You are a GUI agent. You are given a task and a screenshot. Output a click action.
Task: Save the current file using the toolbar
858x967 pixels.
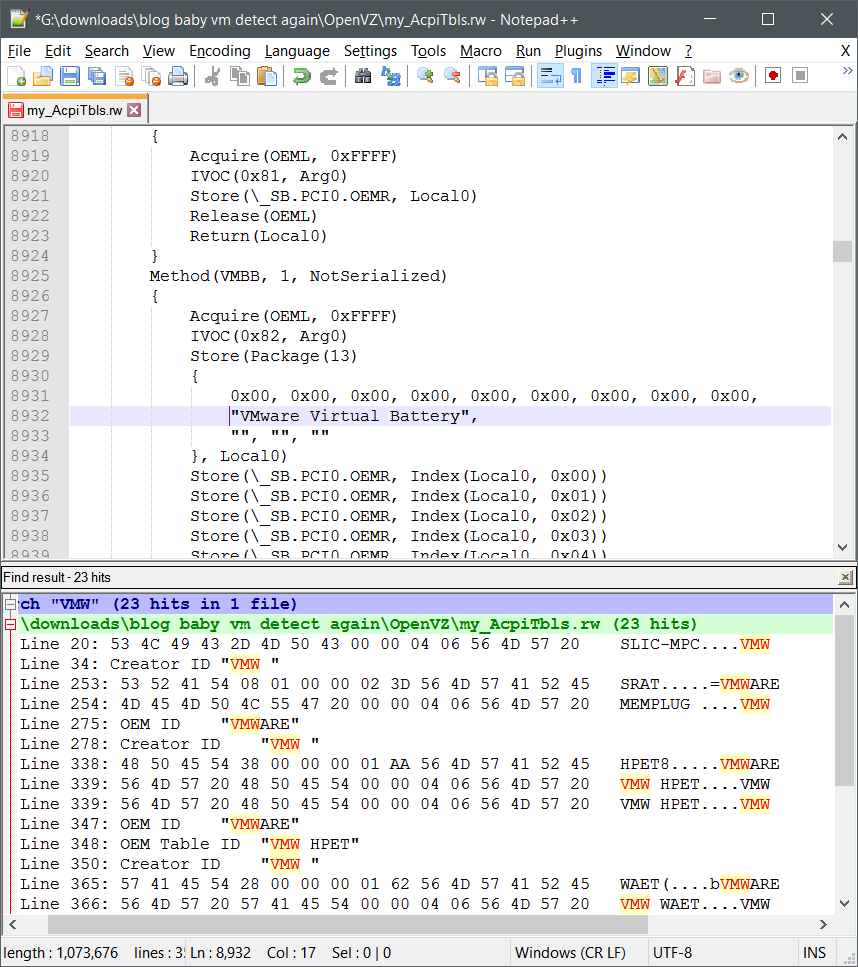(70, 76)
